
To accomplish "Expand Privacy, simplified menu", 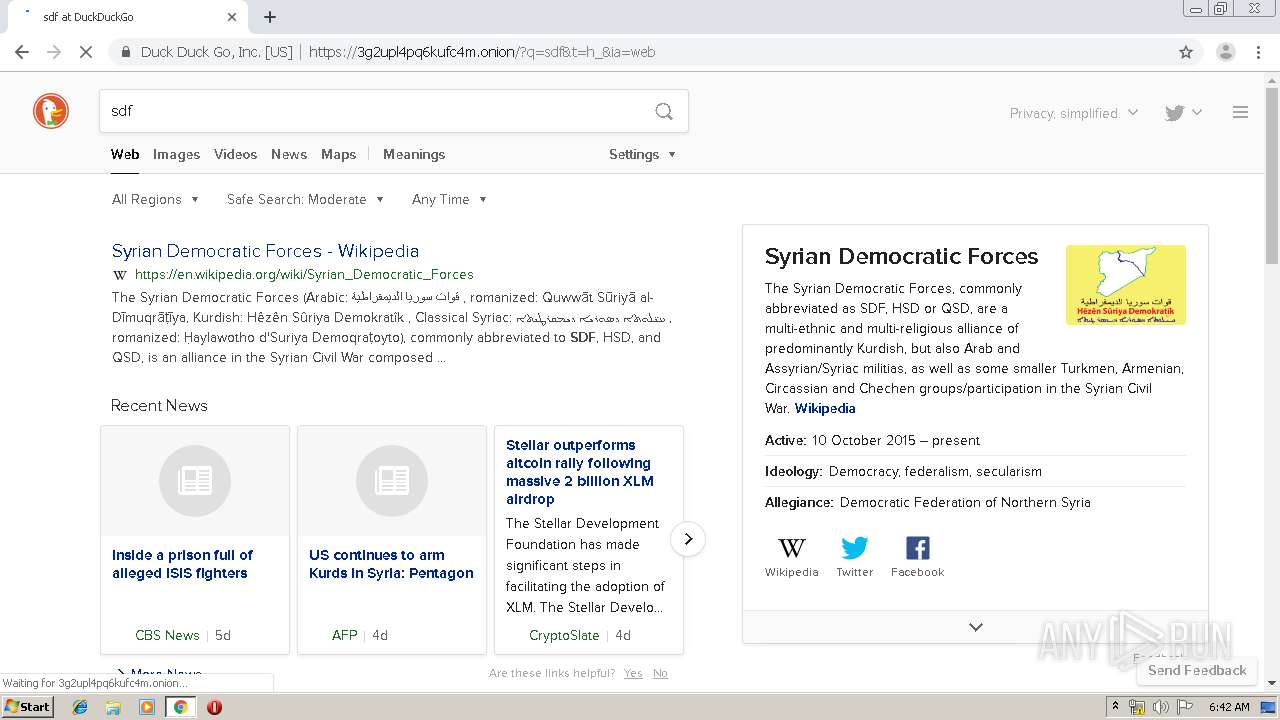I will (1074, 113).
